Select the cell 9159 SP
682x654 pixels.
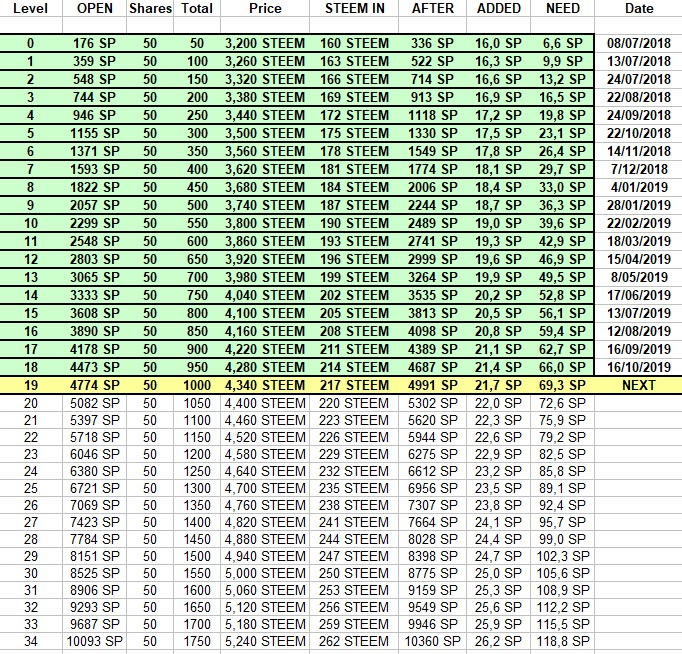click(432, 591)
